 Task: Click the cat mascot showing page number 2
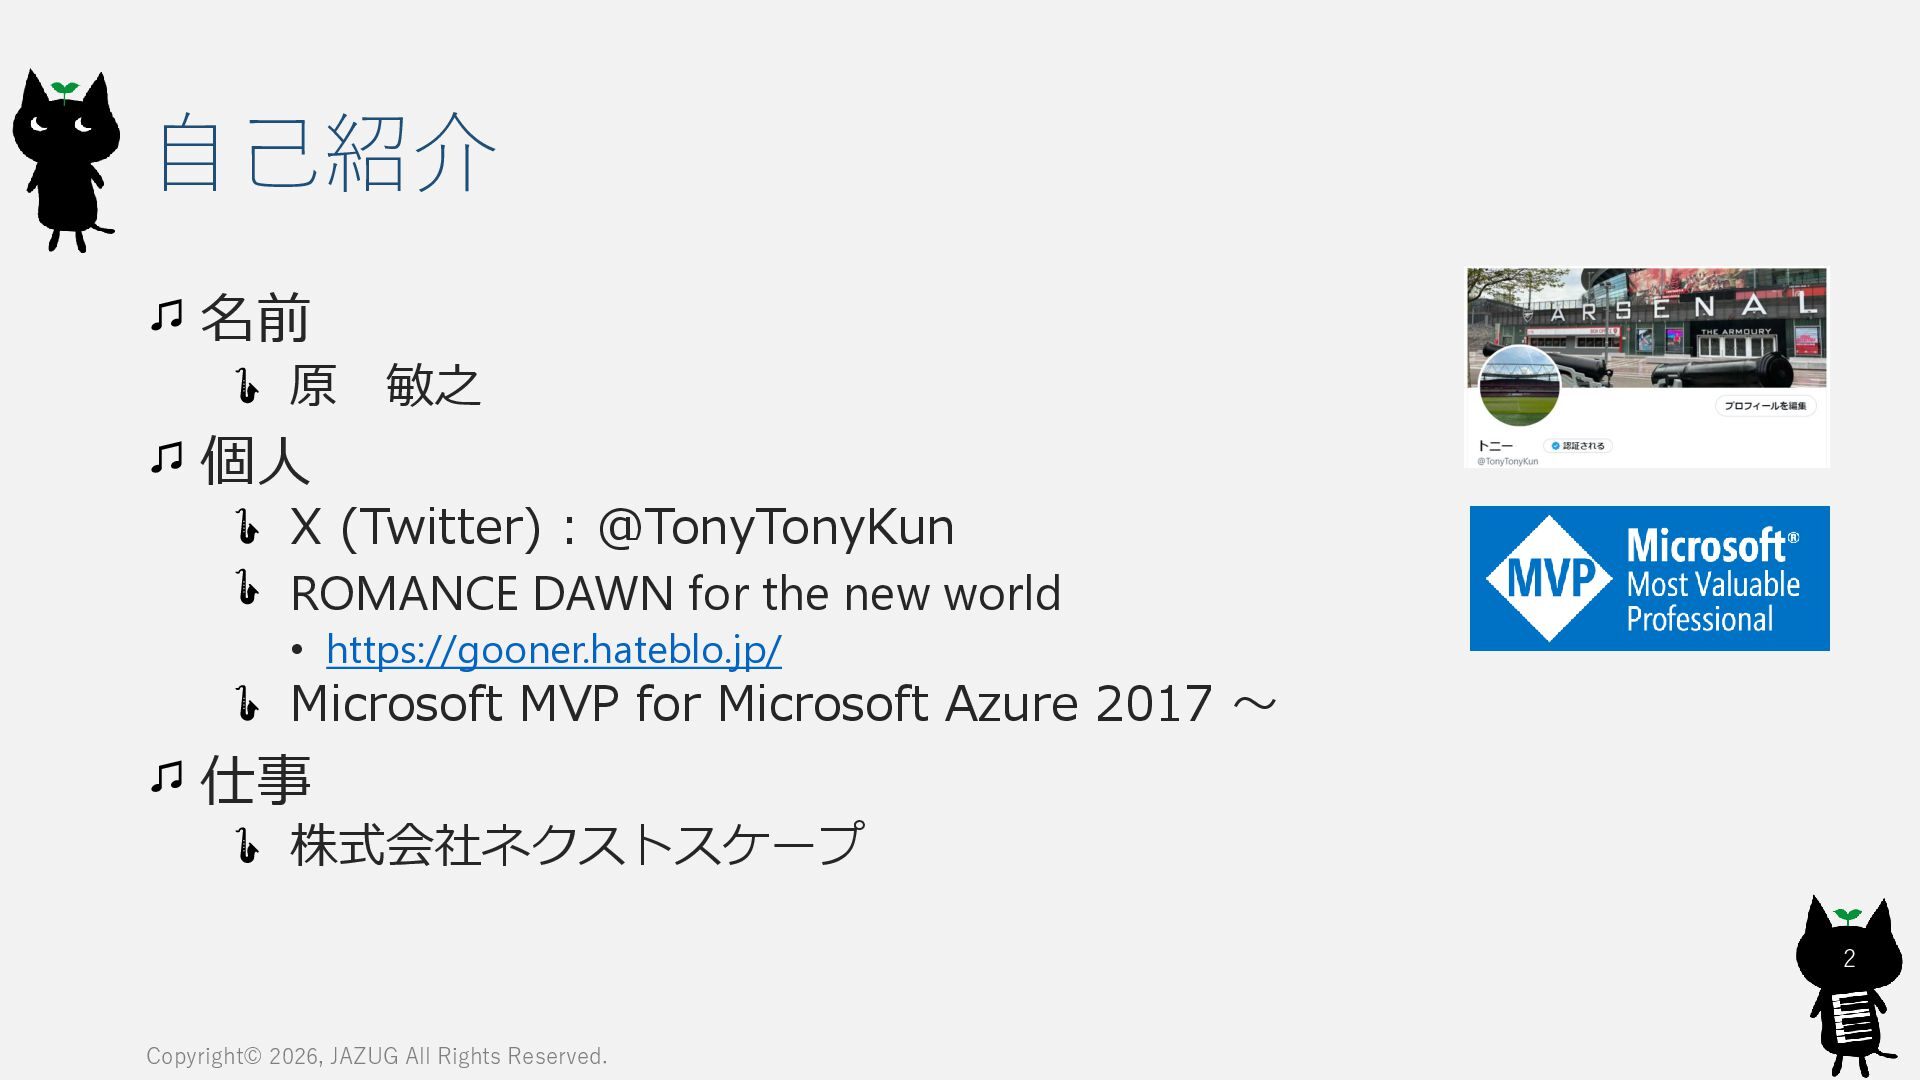pos(1848,985)
